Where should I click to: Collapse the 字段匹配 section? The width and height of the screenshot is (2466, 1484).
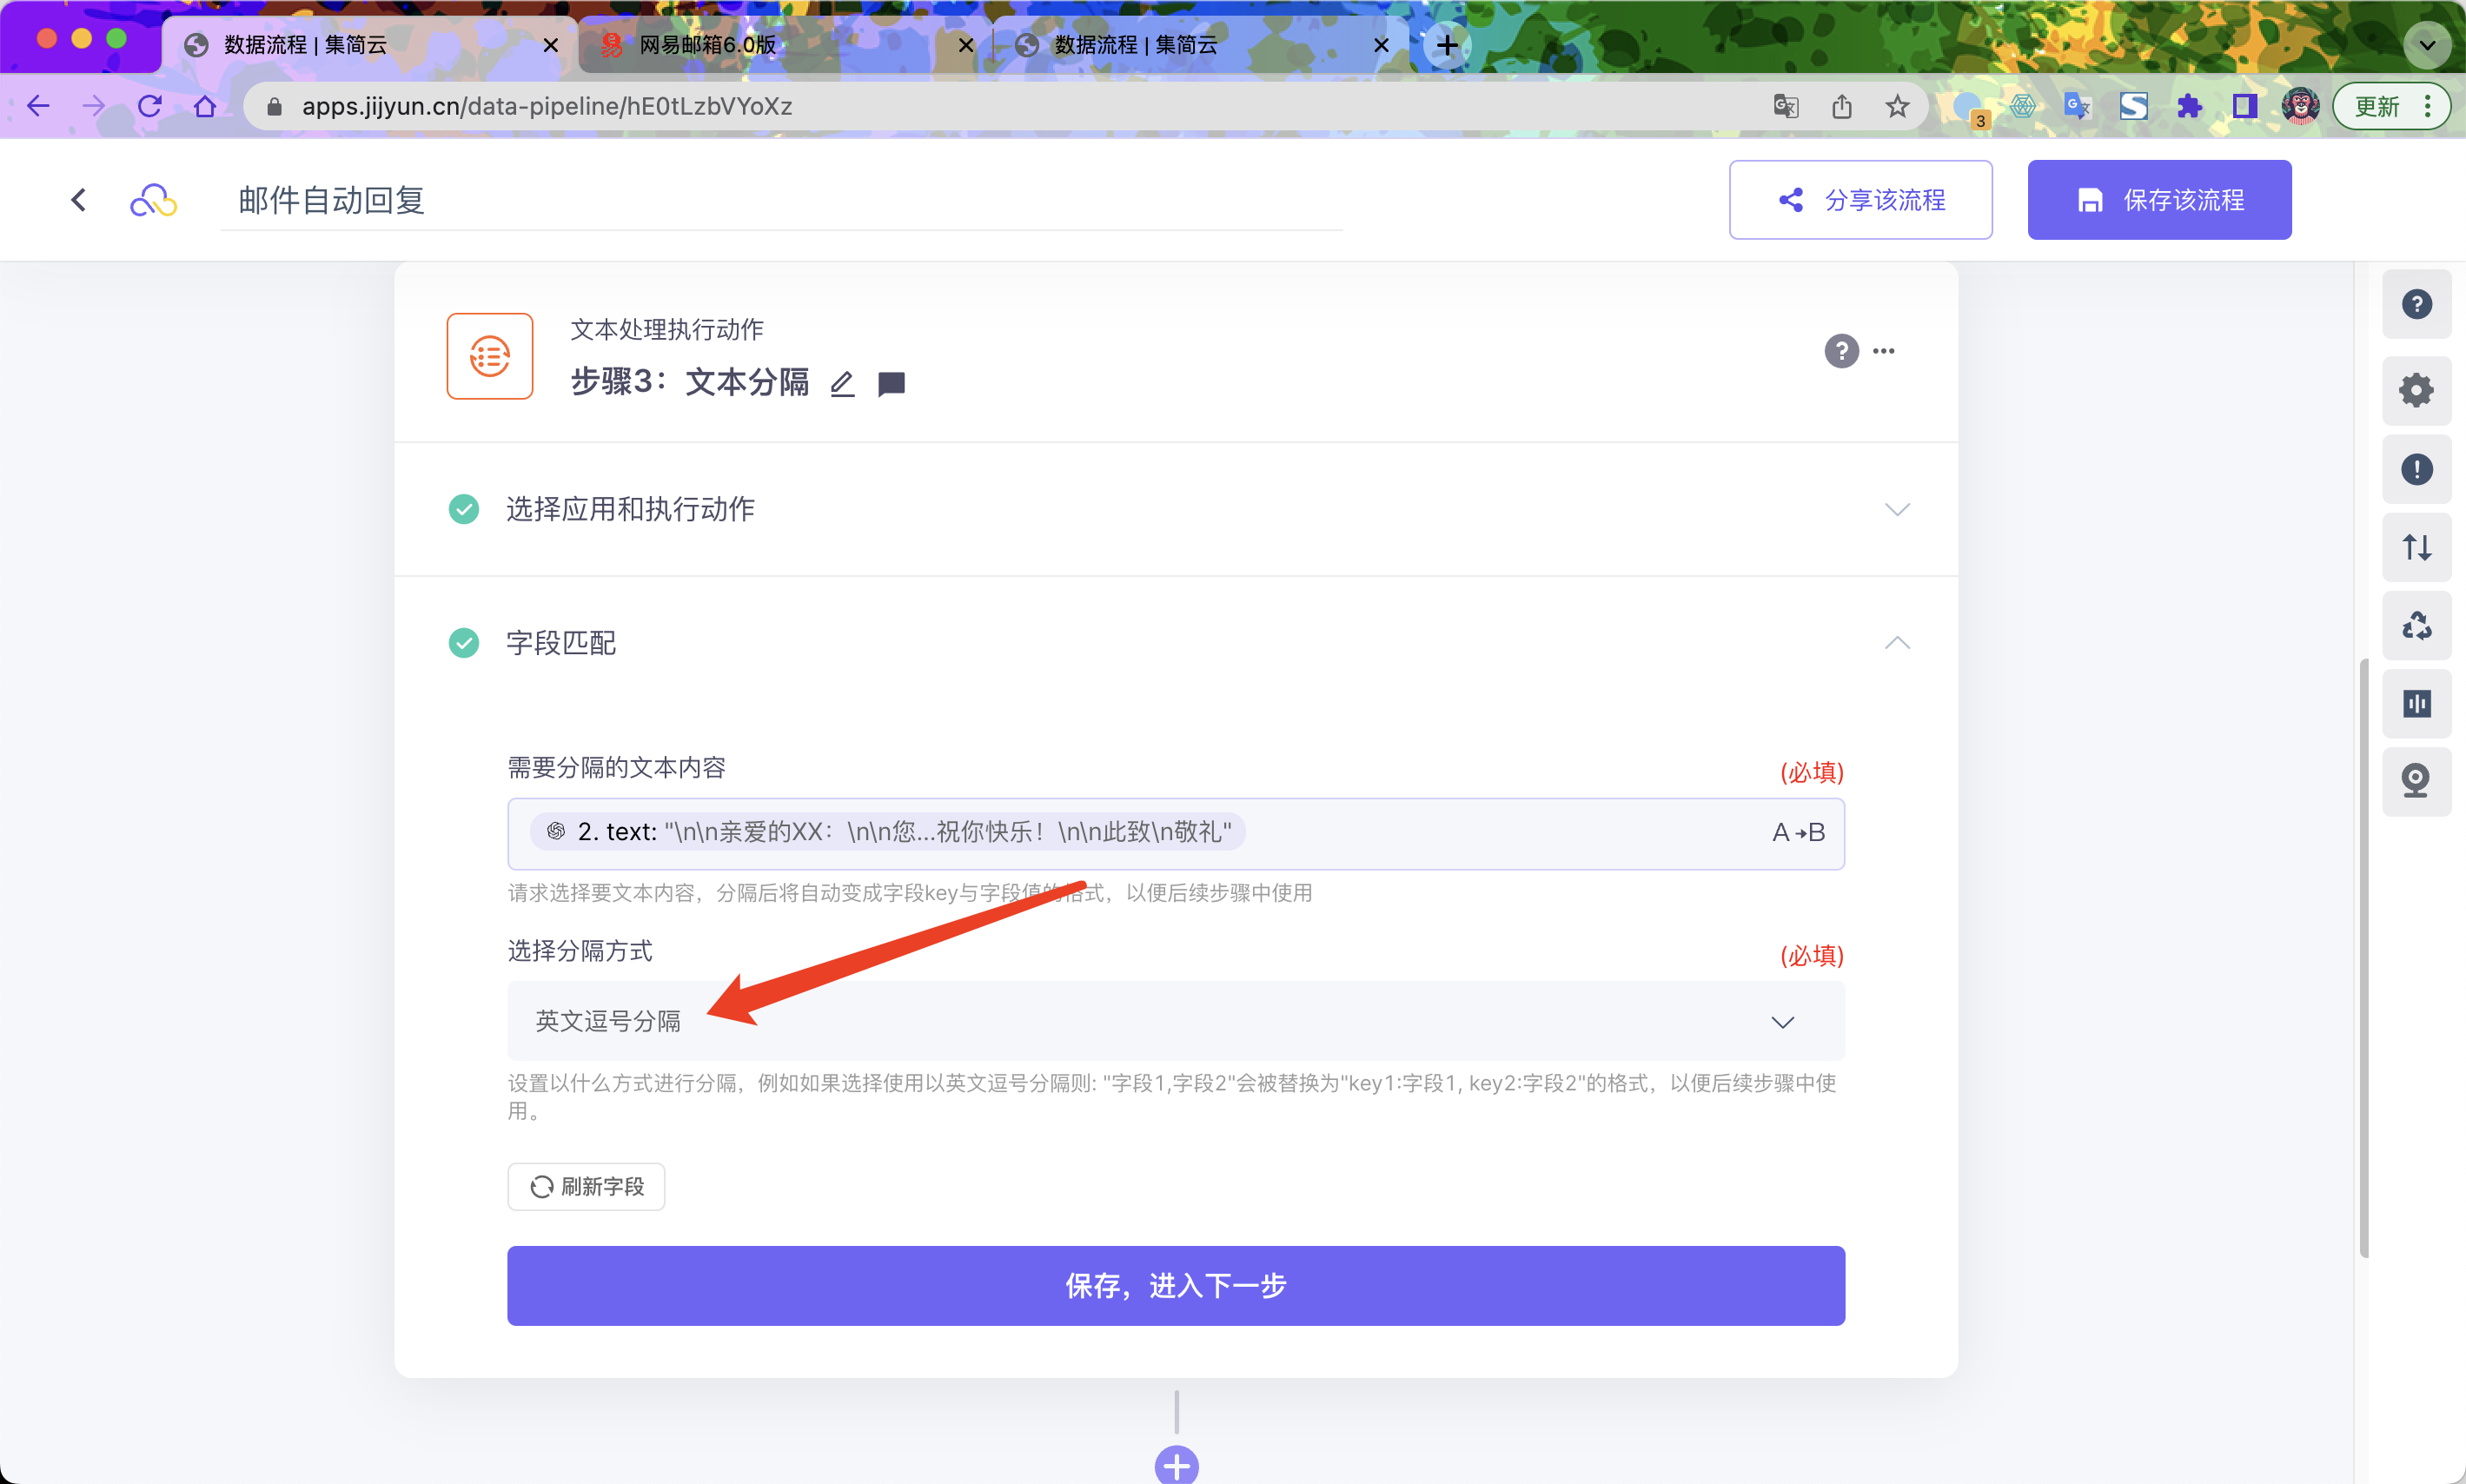click(1896, 643)
